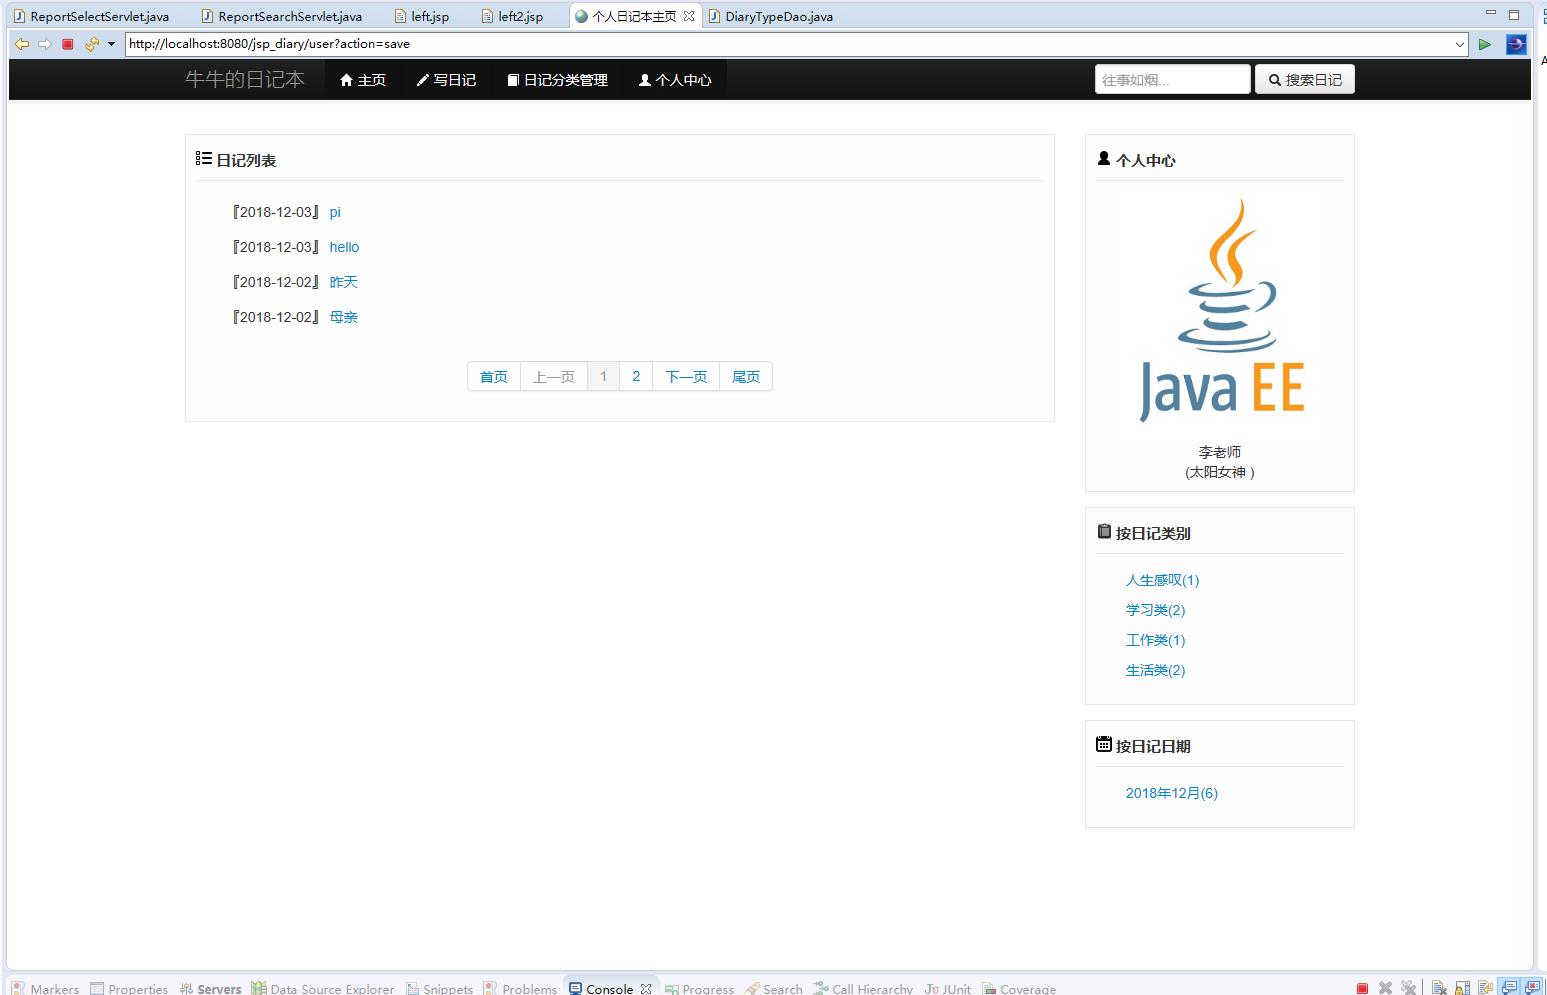This screenshot has height=995, width=1547.
Task: Go to page 2 in pagination
Action: click(636, 377)
